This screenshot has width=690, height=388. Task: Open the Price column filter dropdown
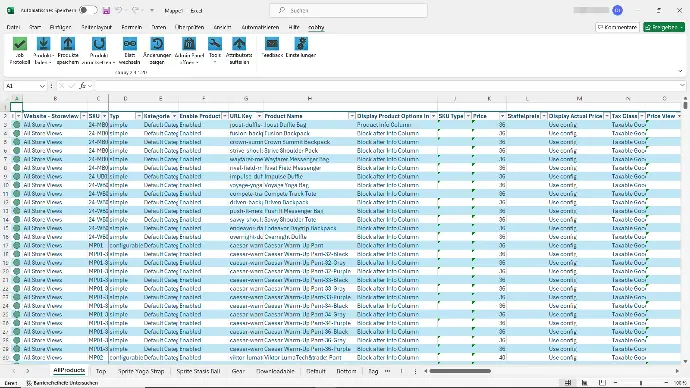point(502,116)
